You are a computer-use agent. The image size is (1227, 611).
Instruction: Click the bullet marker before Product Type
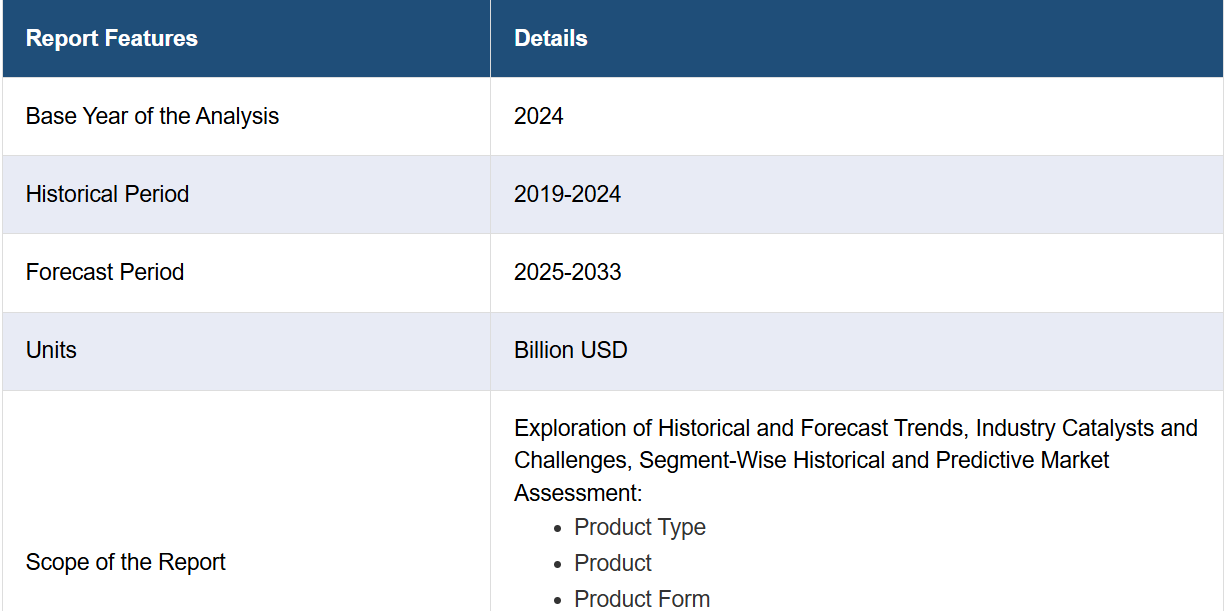click(x=558, y=528)
